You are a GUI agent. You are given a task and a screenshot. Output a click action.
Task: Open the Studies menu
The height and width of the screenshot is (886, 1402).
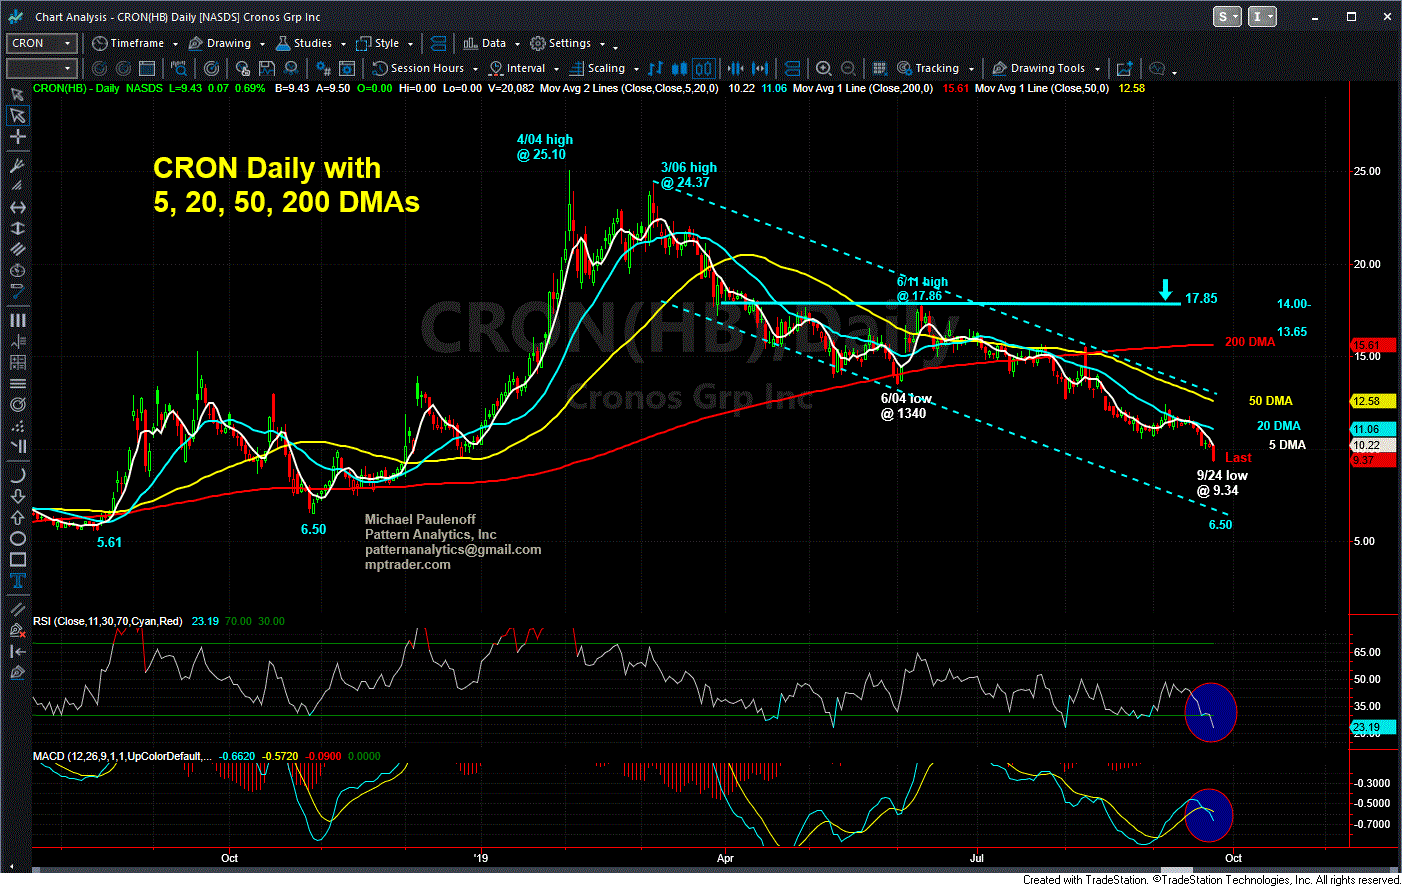click(310, 43)
